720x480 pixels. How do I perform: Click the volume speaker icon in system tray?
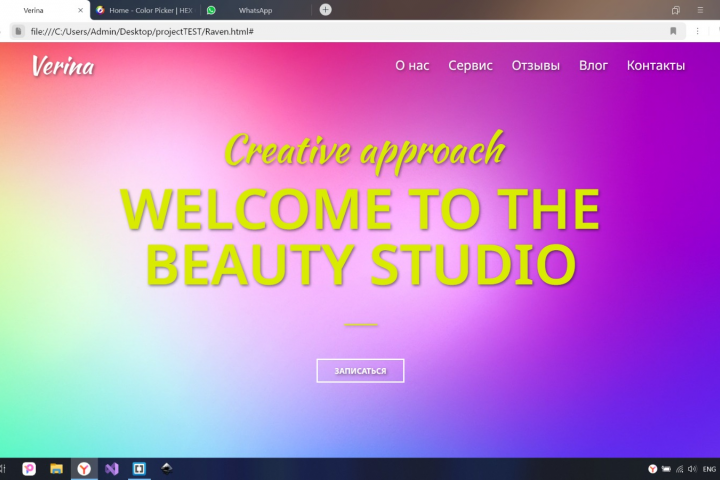[x=692, y=469]
